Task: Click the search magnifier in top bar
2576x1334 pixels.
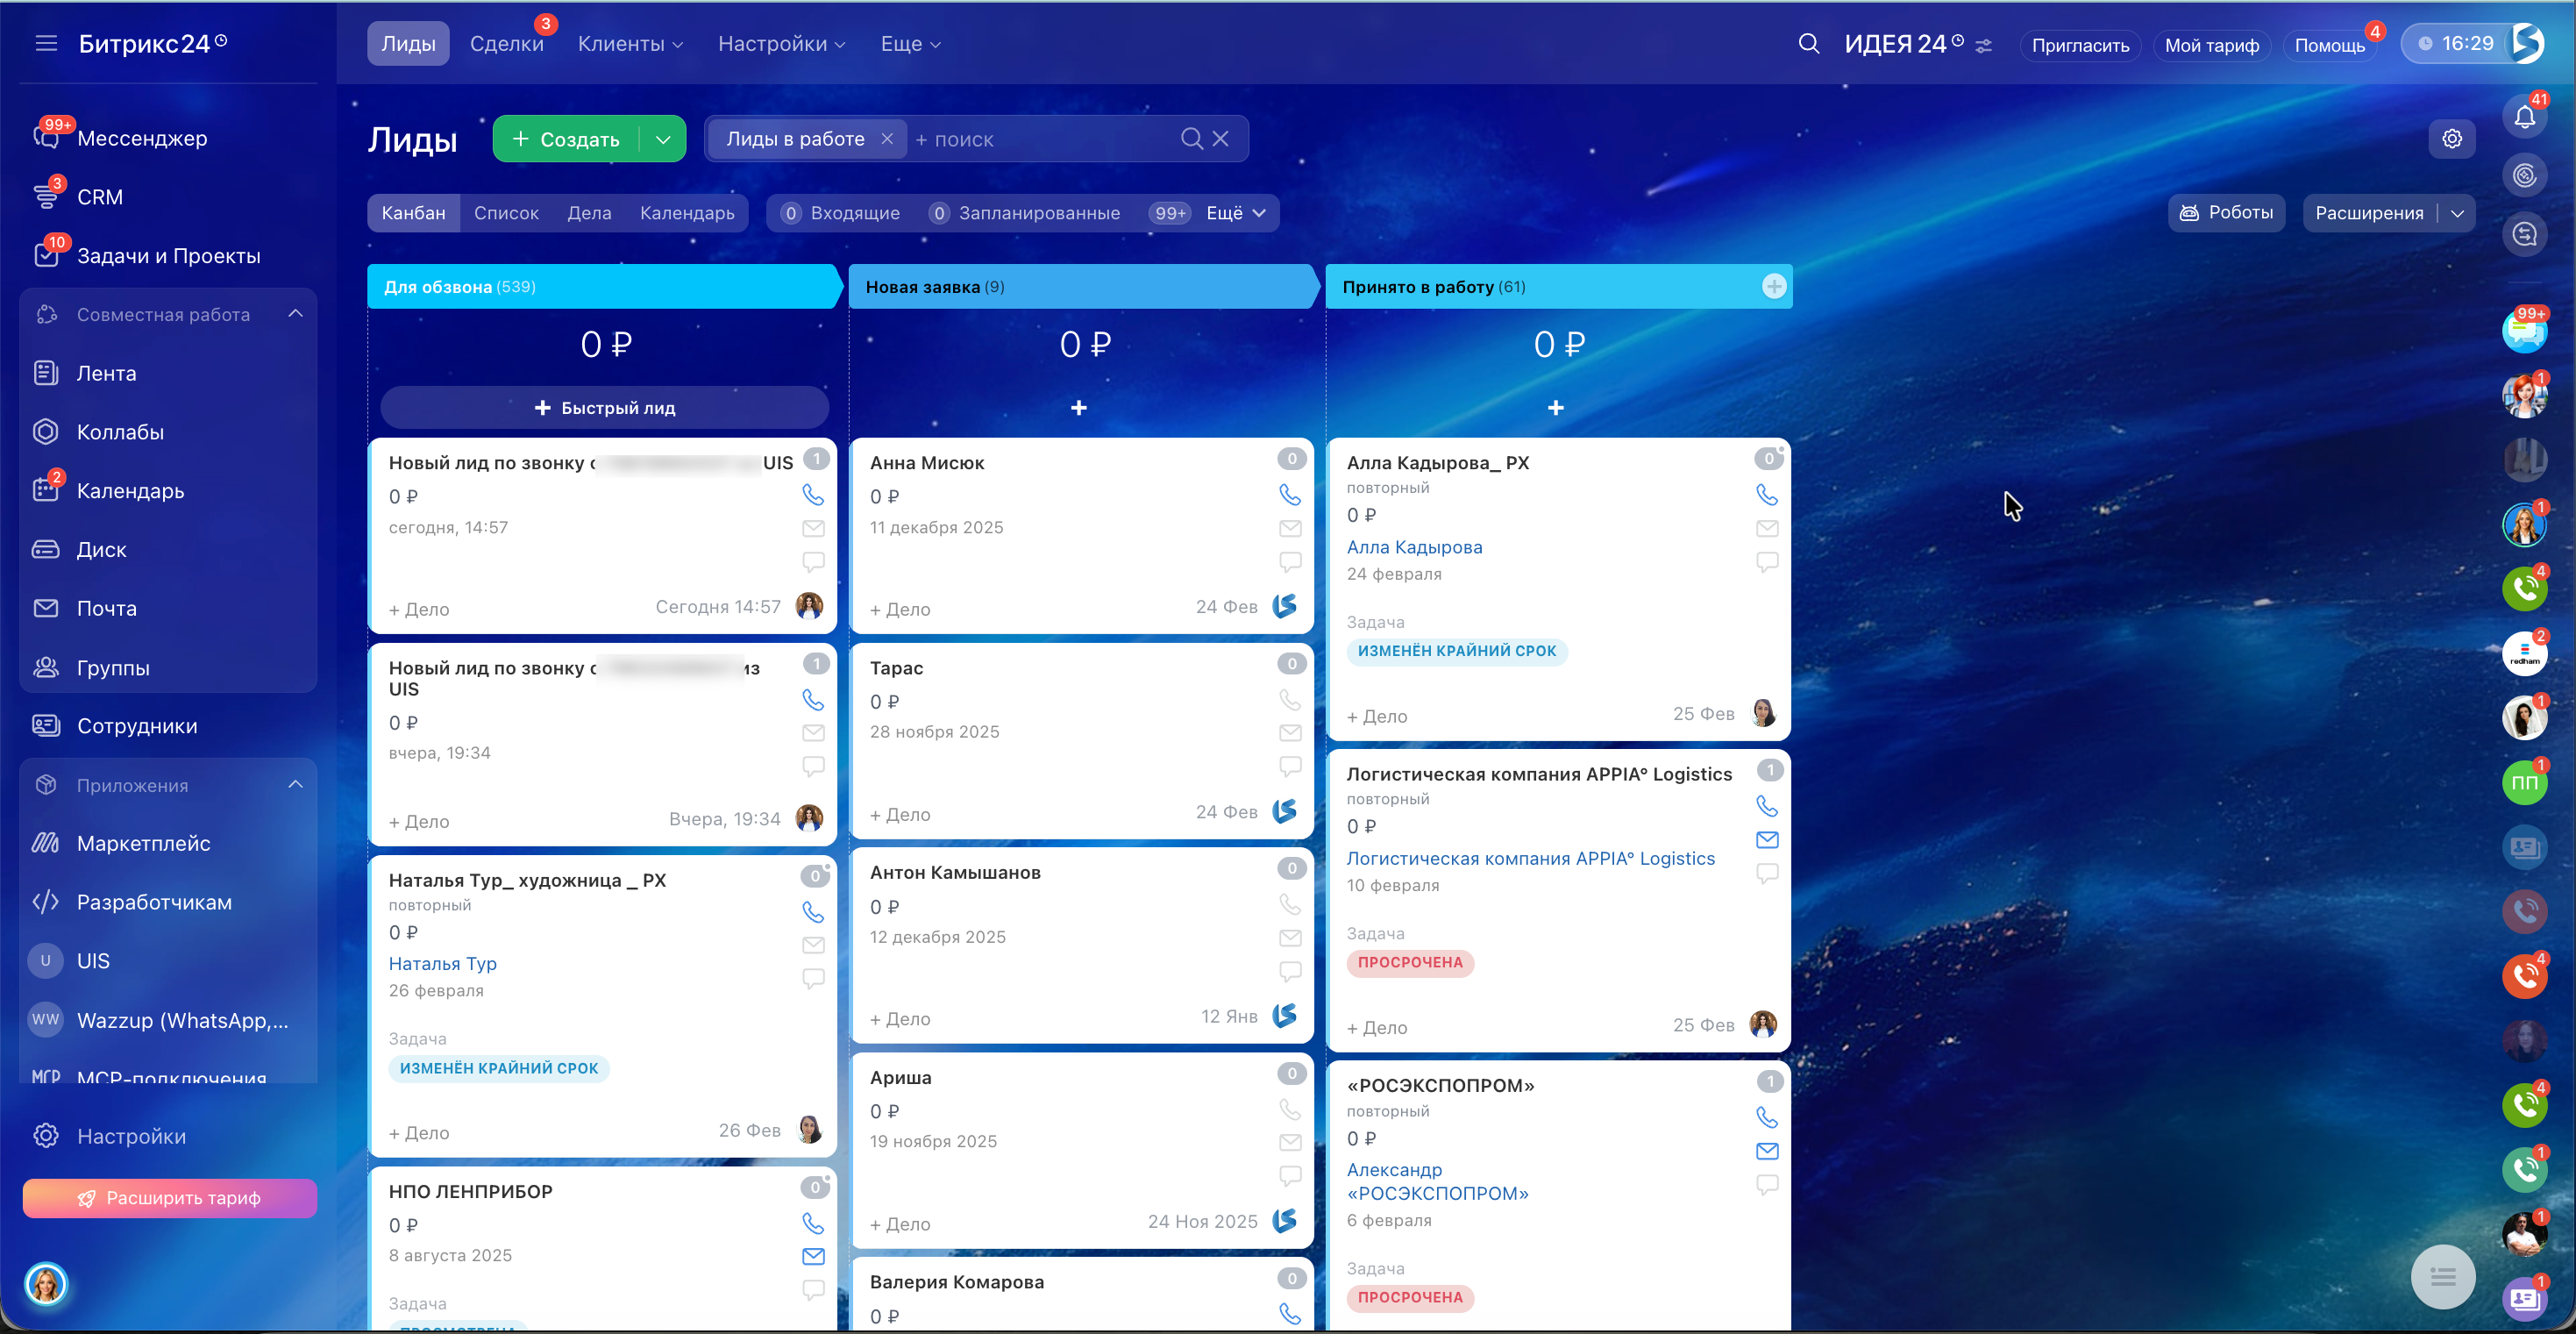Action: [1808, 44]
